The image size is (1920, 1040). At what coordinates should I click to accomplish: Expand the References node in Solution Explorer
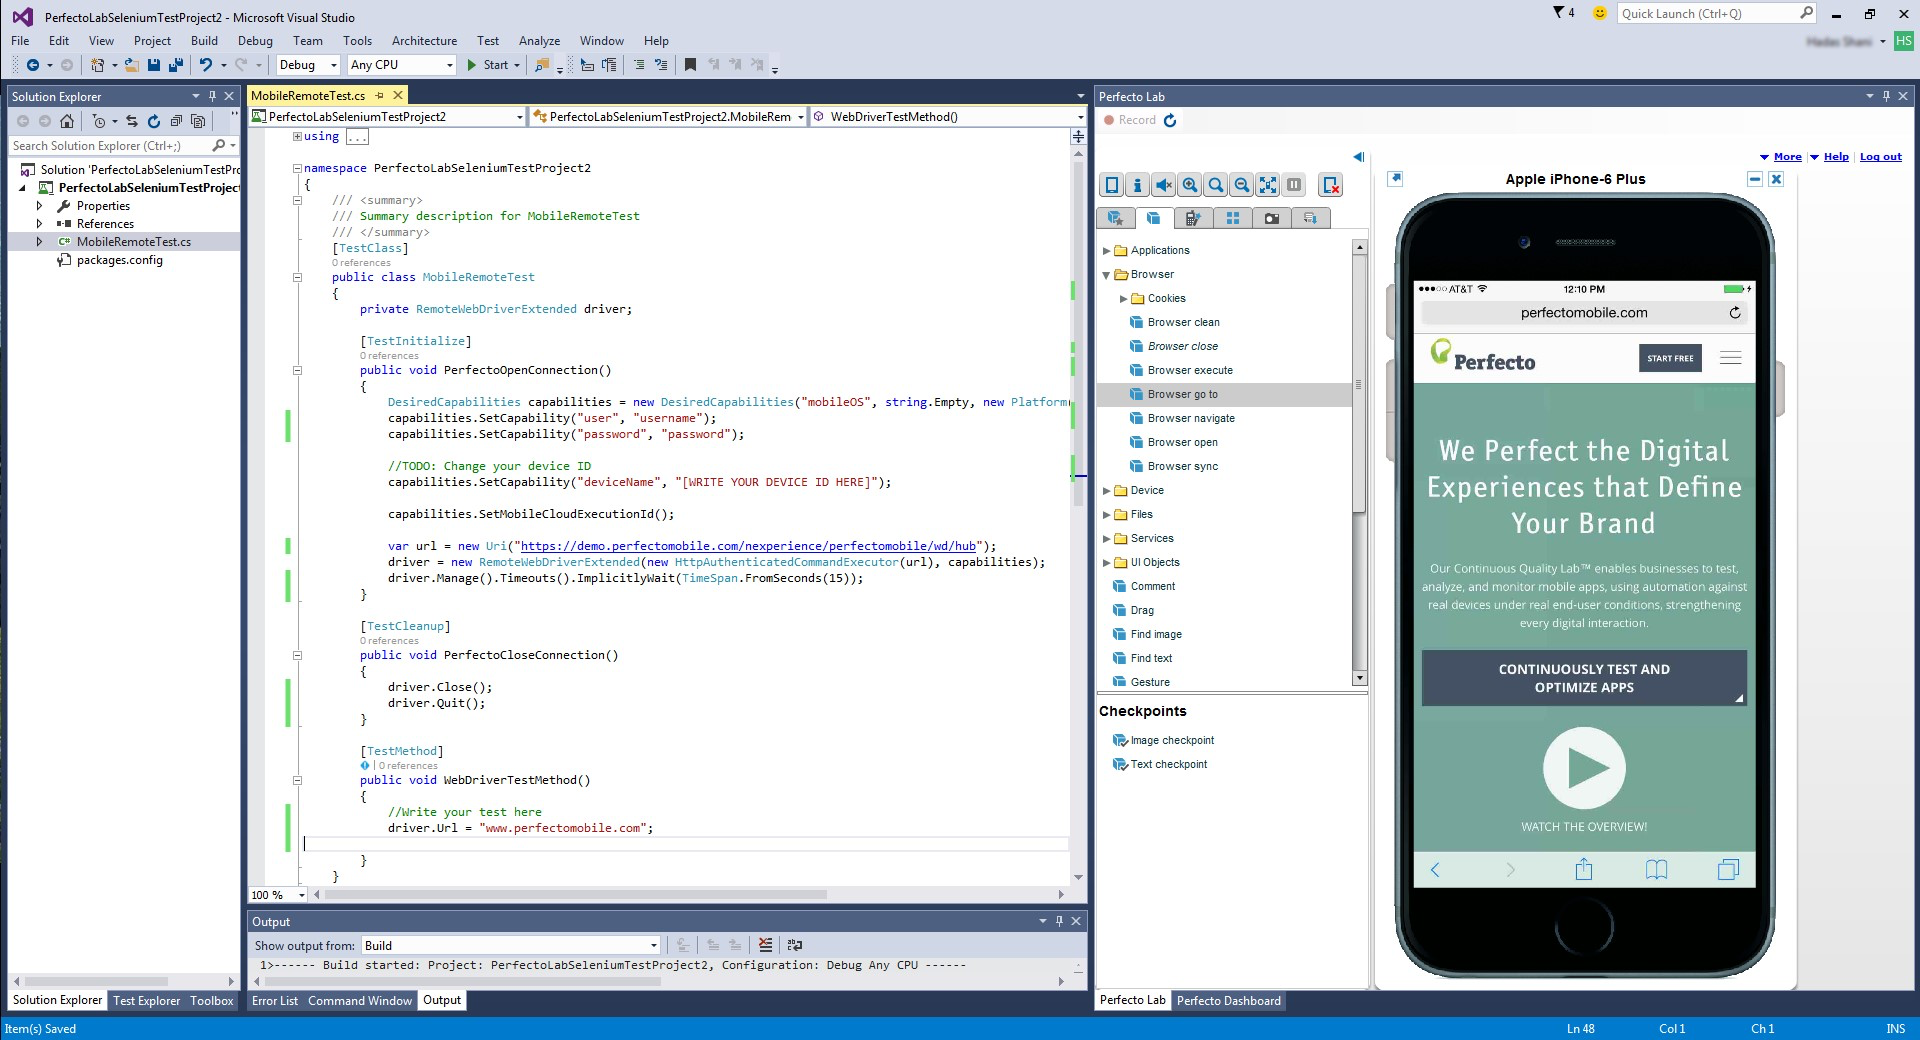coord(40,224)
